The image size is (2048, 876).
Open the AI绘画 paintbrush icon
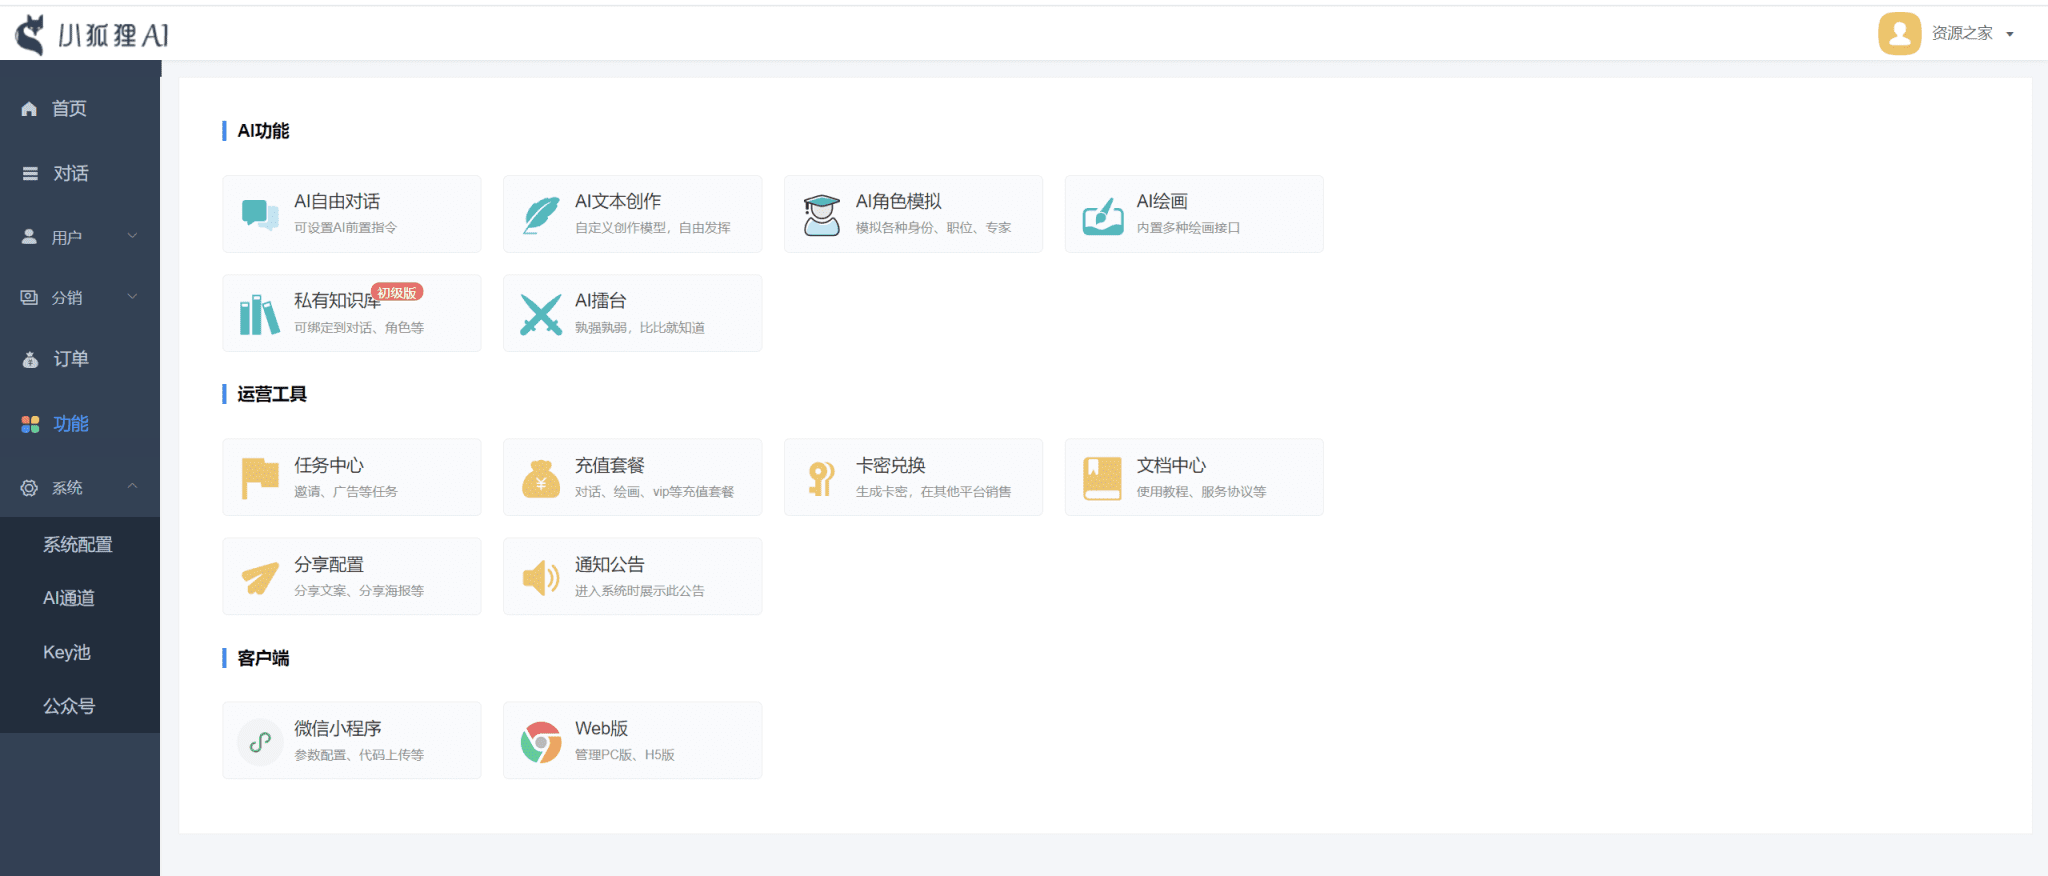click(1103, 215)
